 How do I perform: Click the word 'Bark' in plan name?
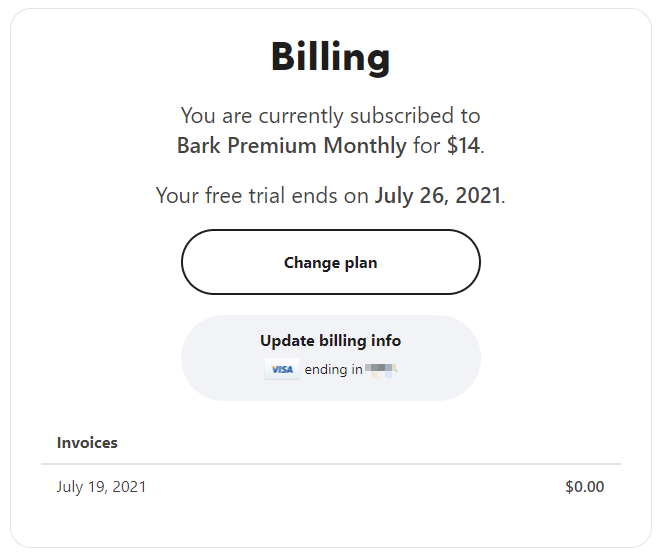198,146
